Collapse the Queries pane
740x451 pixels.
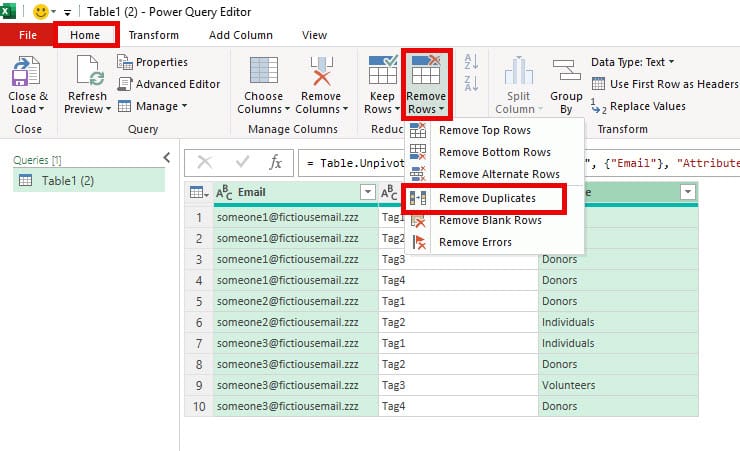[167, 157]
